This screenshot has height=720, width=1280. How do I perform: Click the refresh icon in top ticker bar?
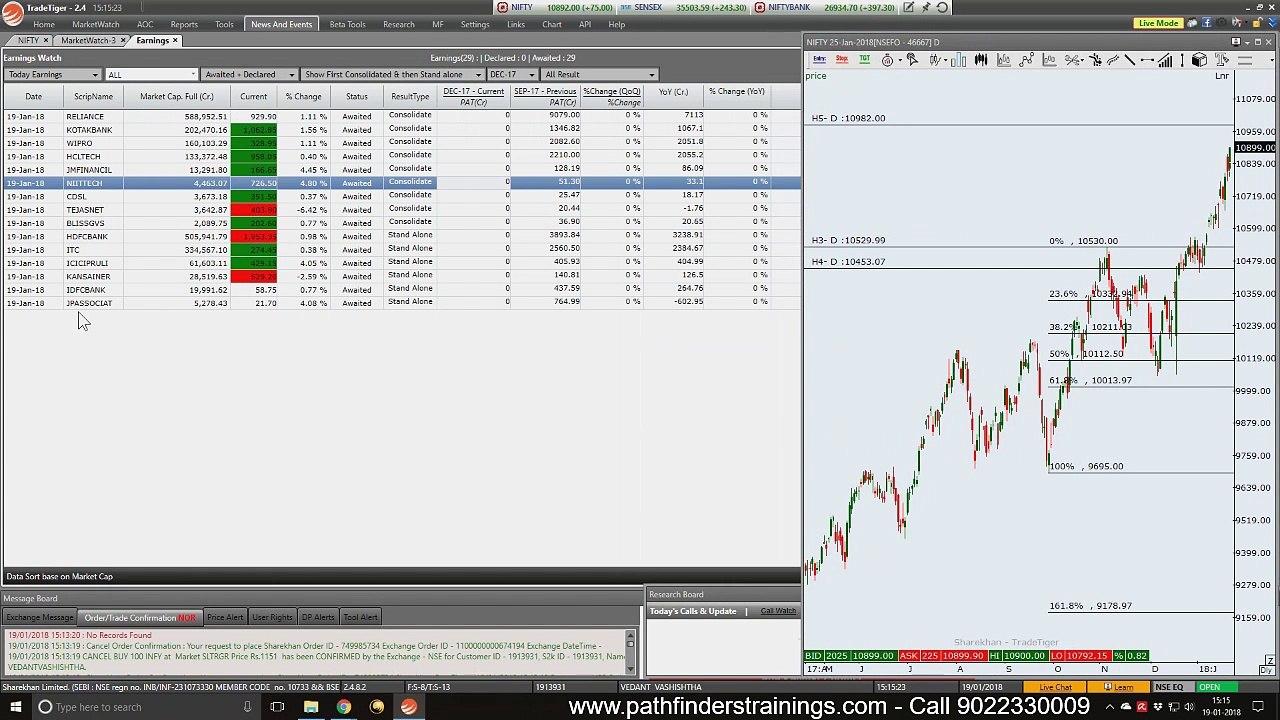(942, 7)
